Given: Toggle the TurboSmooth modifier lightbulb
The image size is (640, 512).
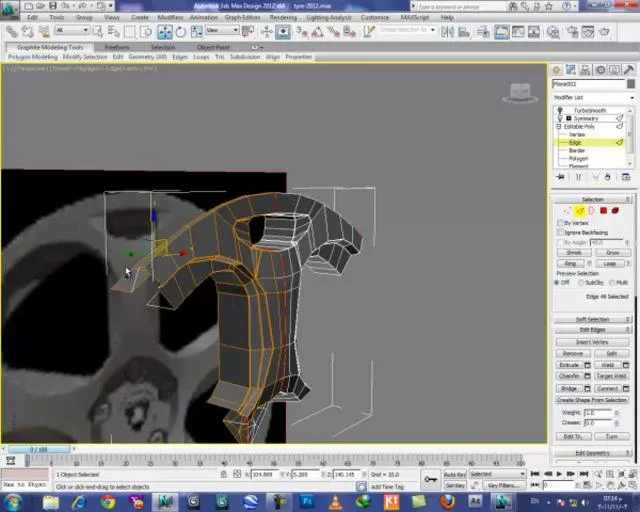Looking at the screenshot, I should (x=560, y=110).
